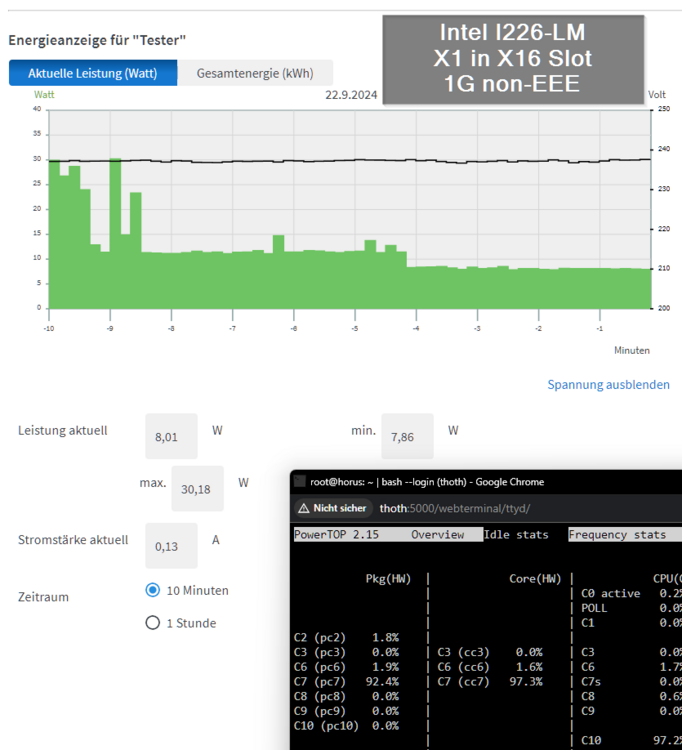Click the Watt axis label

pyautogui.click(x=44, y=95)
